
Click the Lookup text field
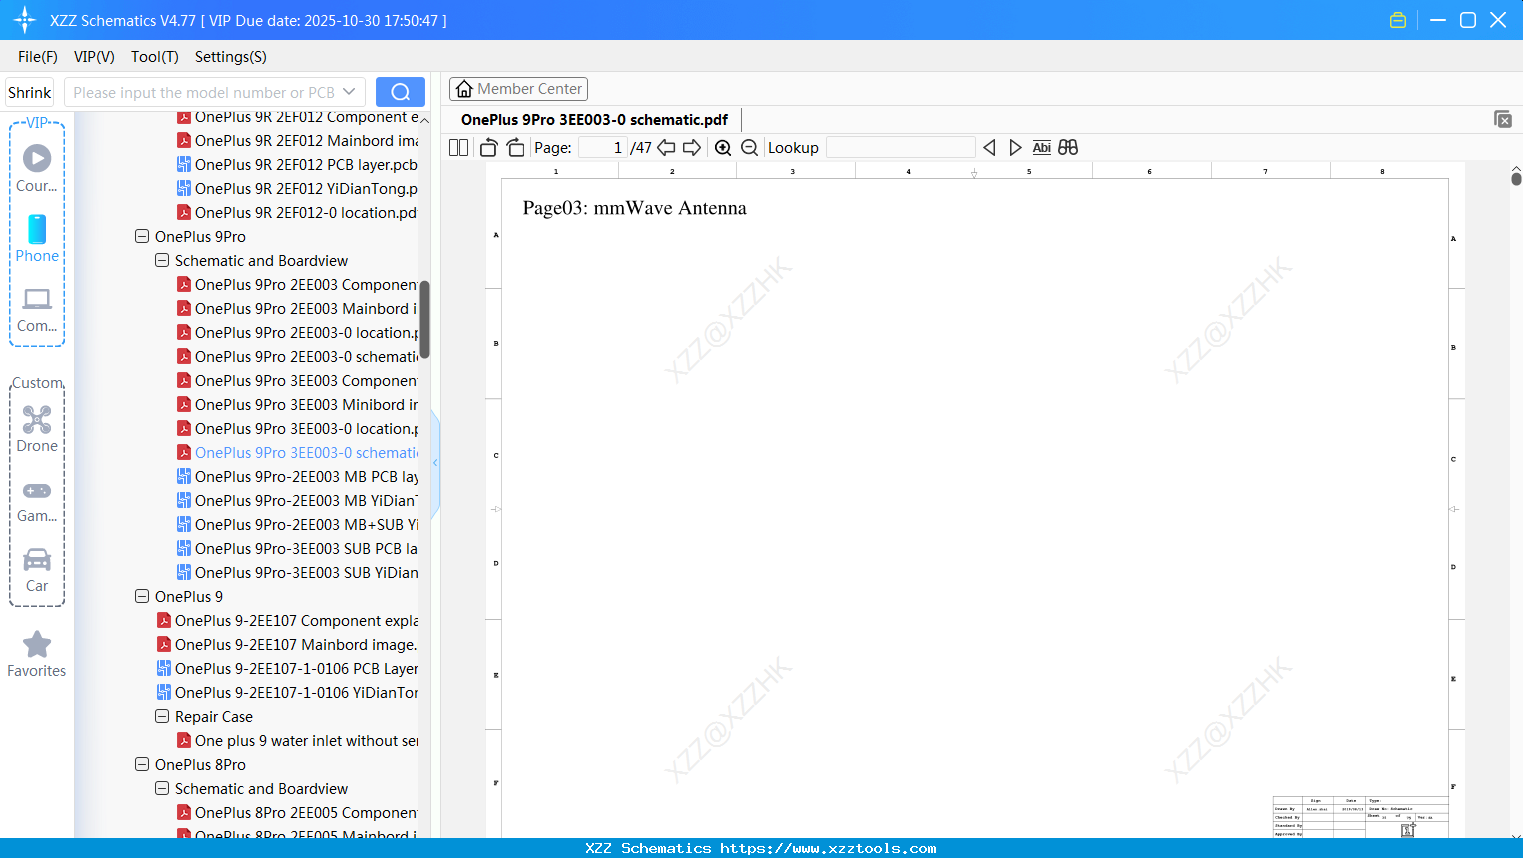tap(901, 147)
